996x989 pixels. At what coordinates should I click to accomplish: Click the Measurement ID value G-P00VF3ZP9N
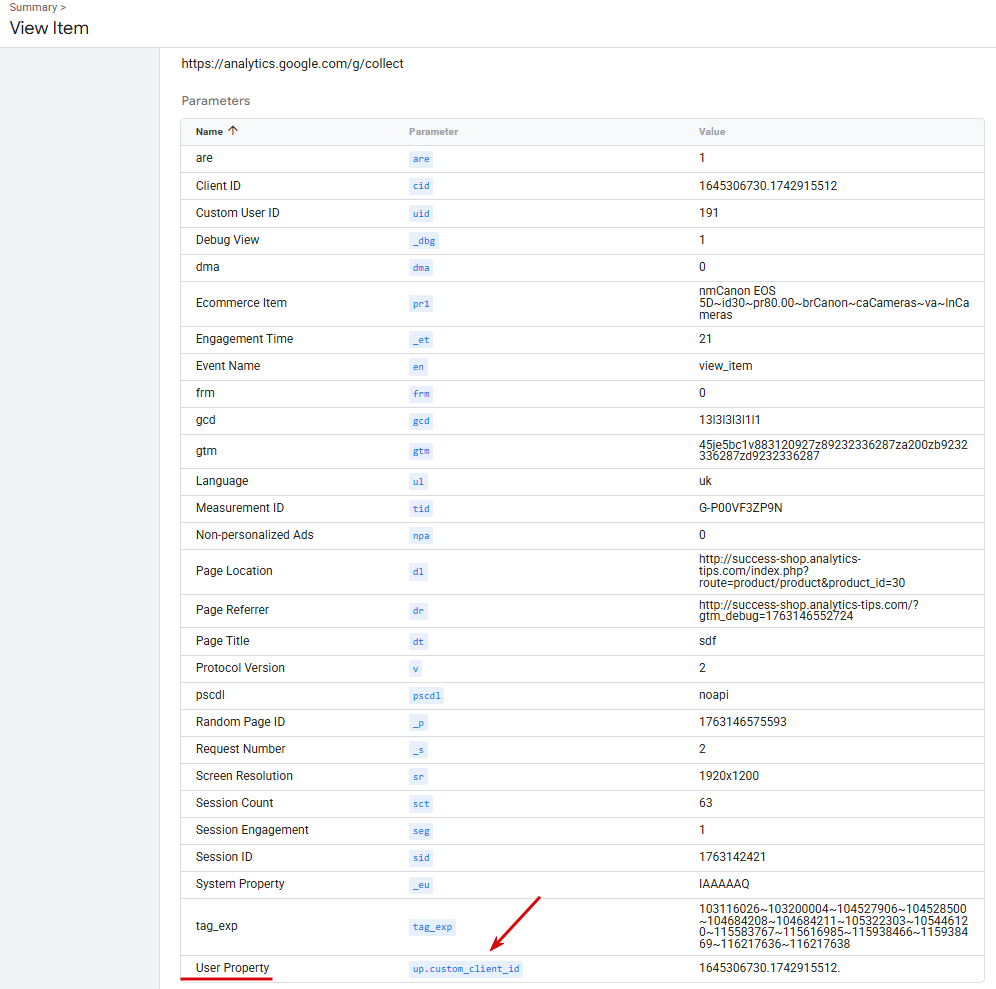click(740, 508)
